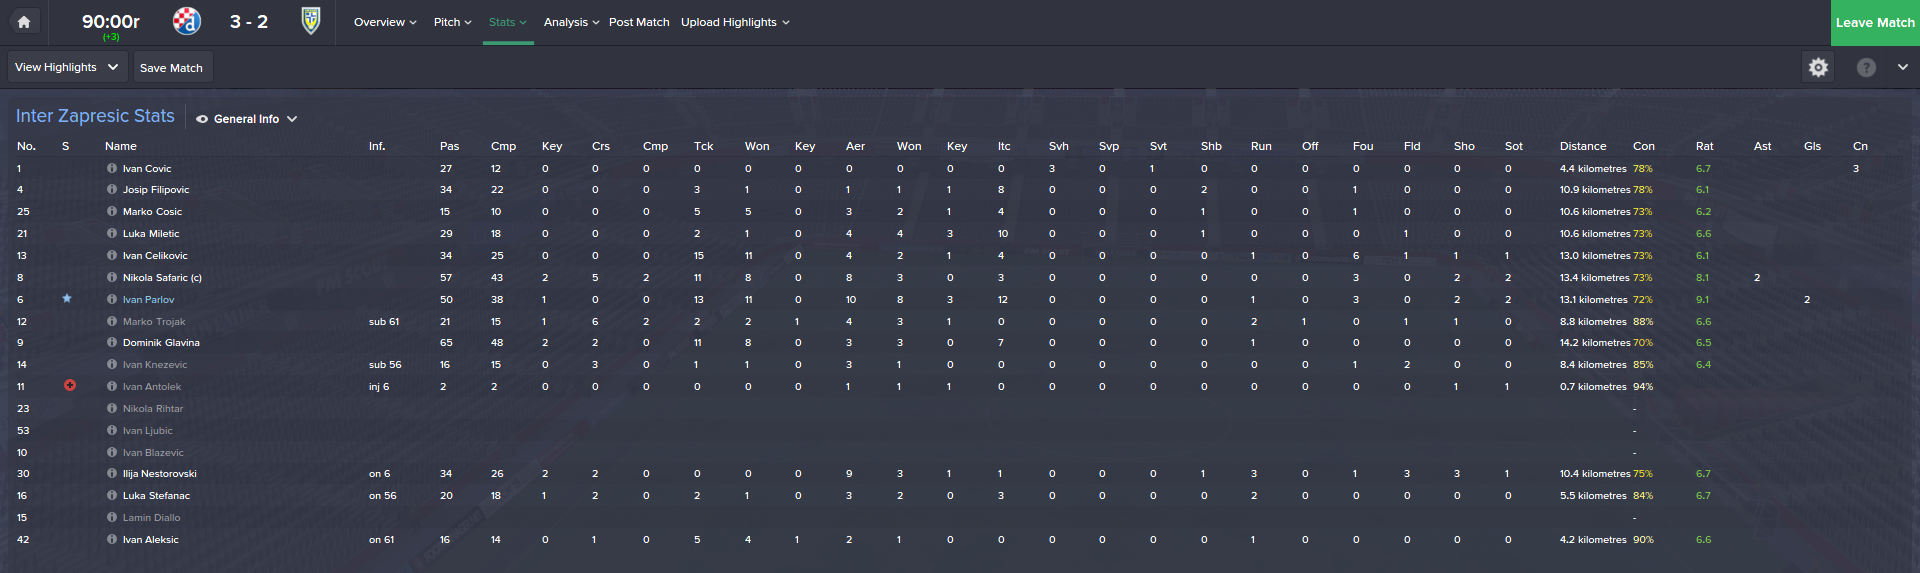1920x573 pixels.
Task: Click the info icon beside Nikola Safaric
Action: click(112, 277)
